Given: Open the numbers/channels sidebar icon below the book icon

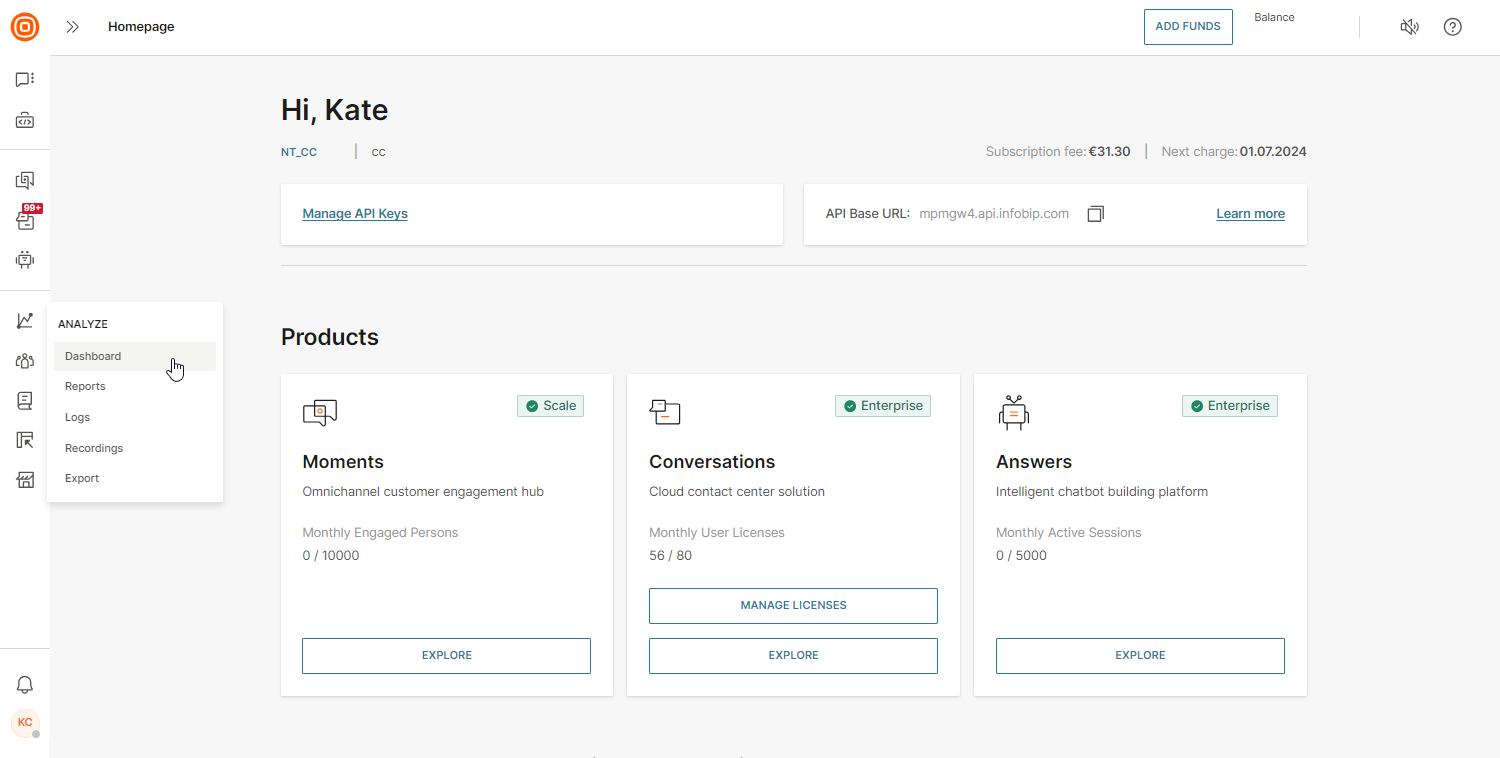Looking at the screenshot, I should (x=25, y=440).
